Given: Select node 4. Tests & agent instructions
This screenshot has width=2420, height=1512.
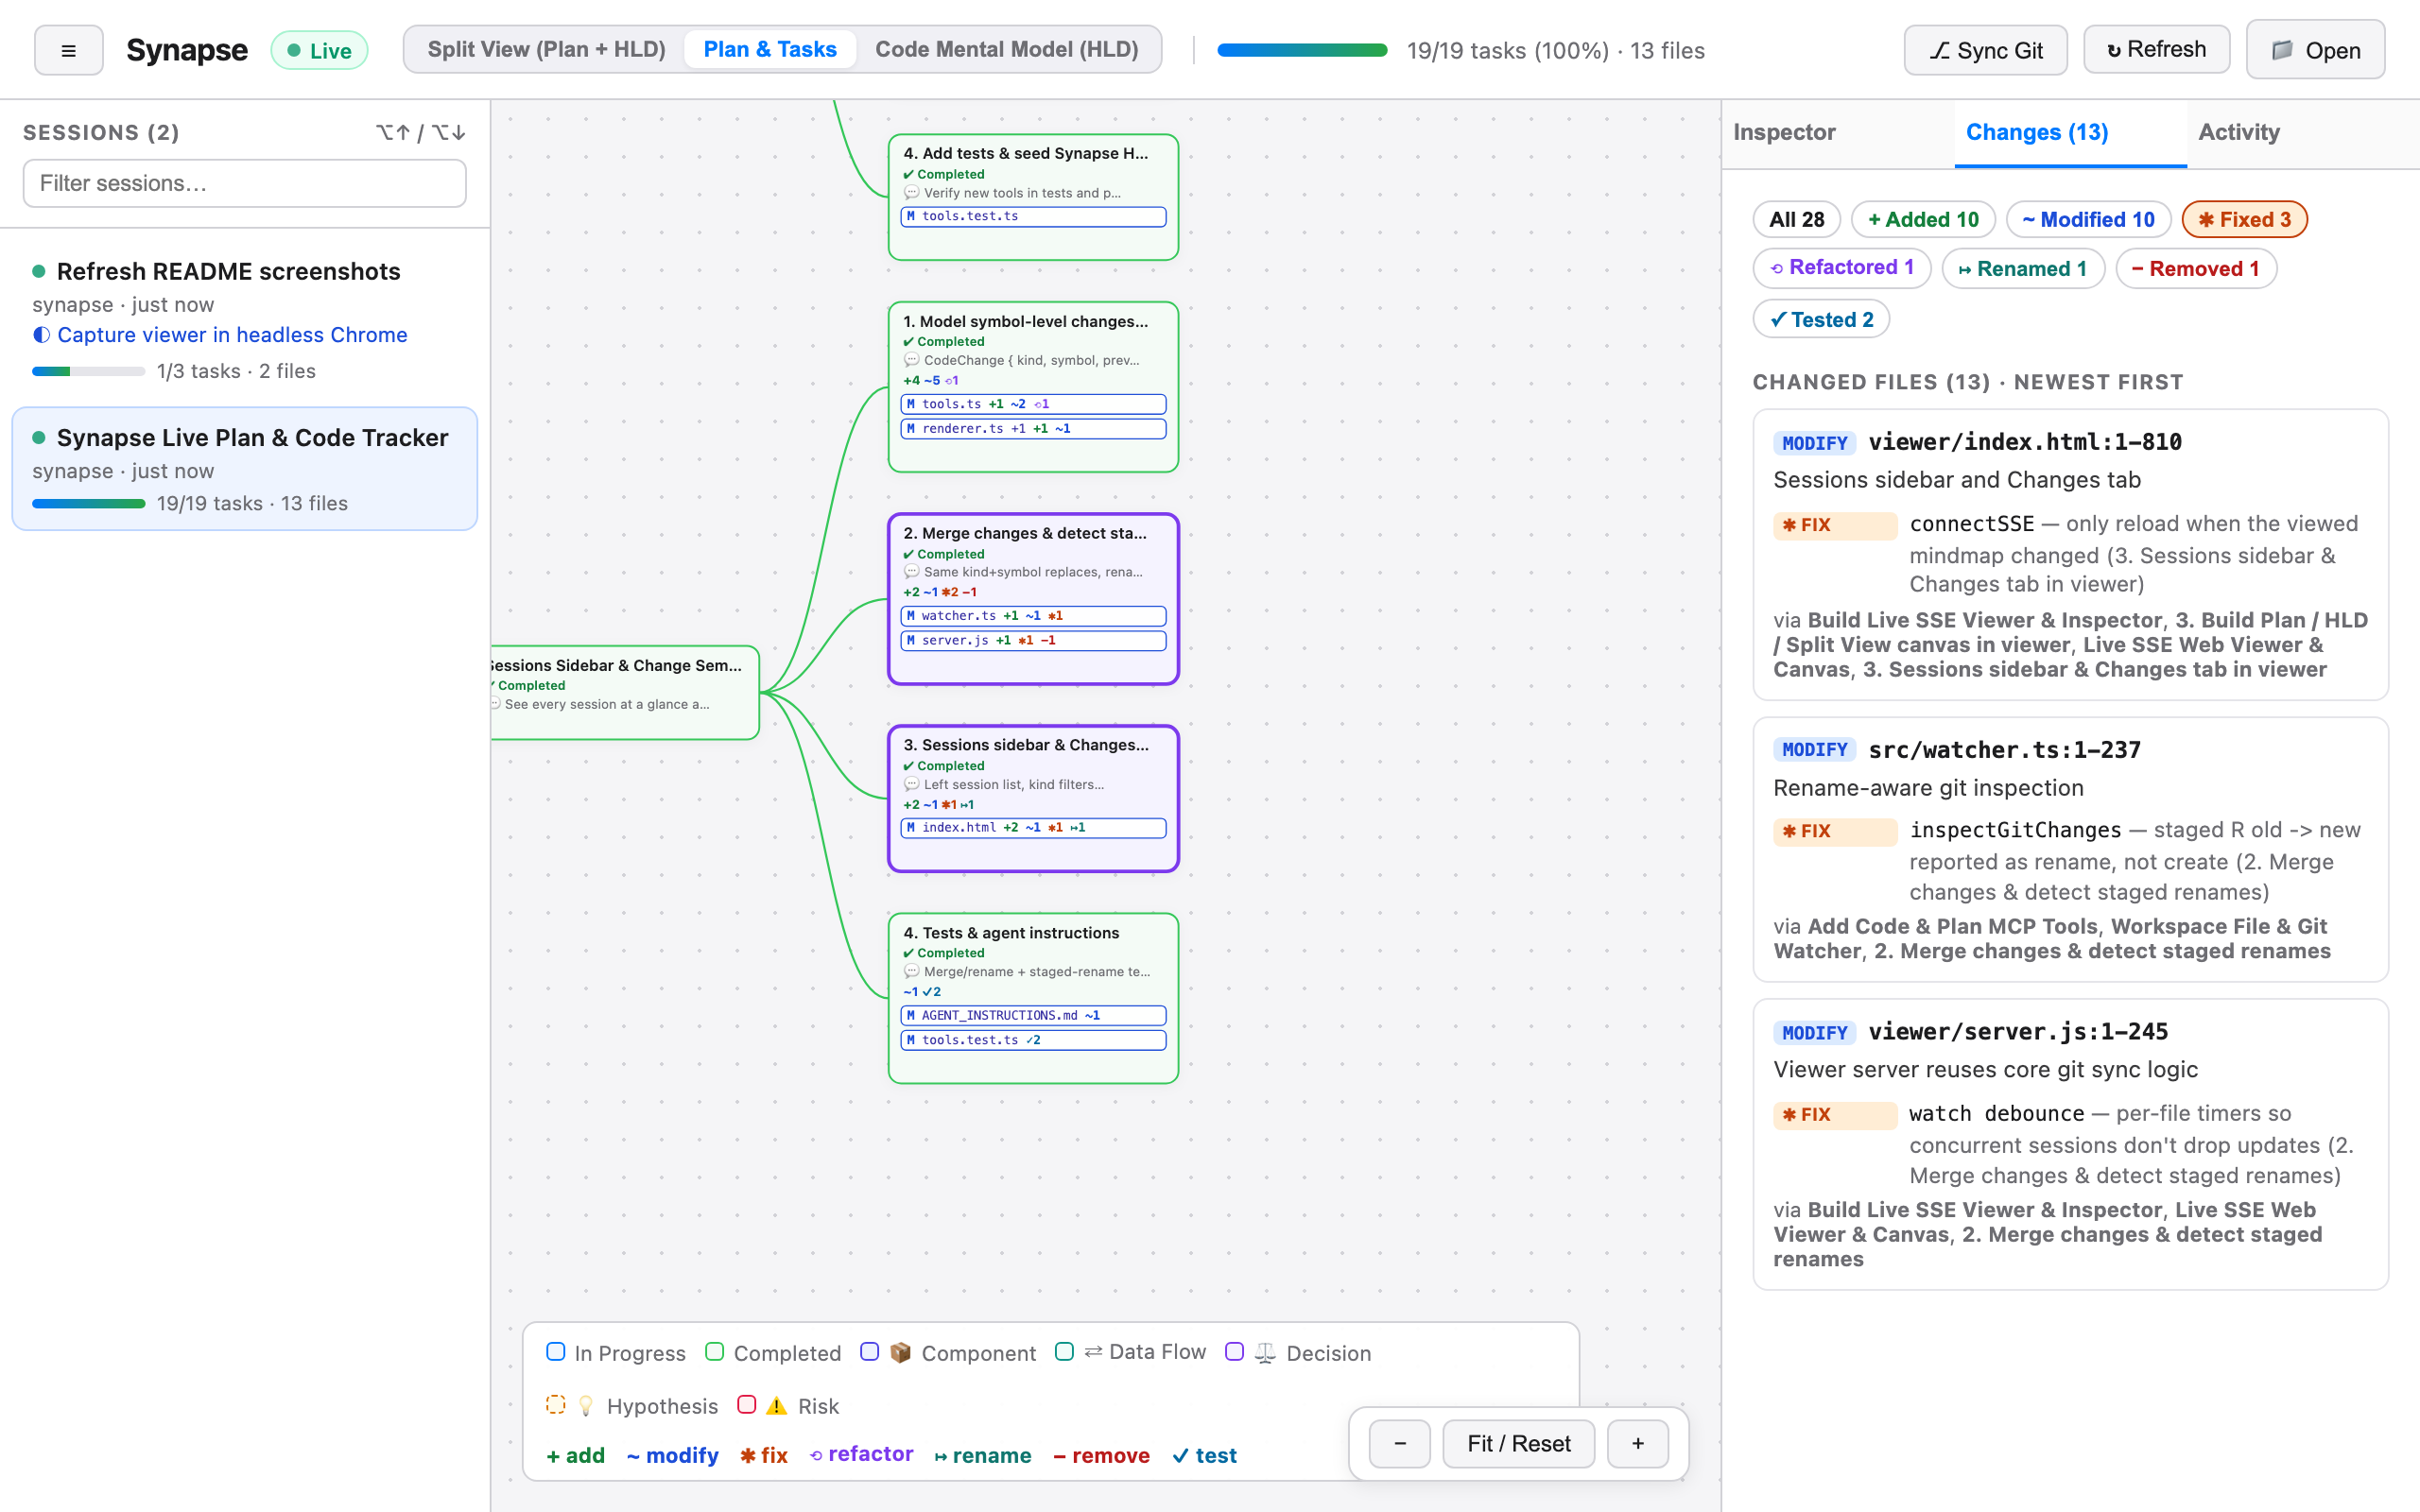Looking at the screenshot, I should pos(1033,998).
